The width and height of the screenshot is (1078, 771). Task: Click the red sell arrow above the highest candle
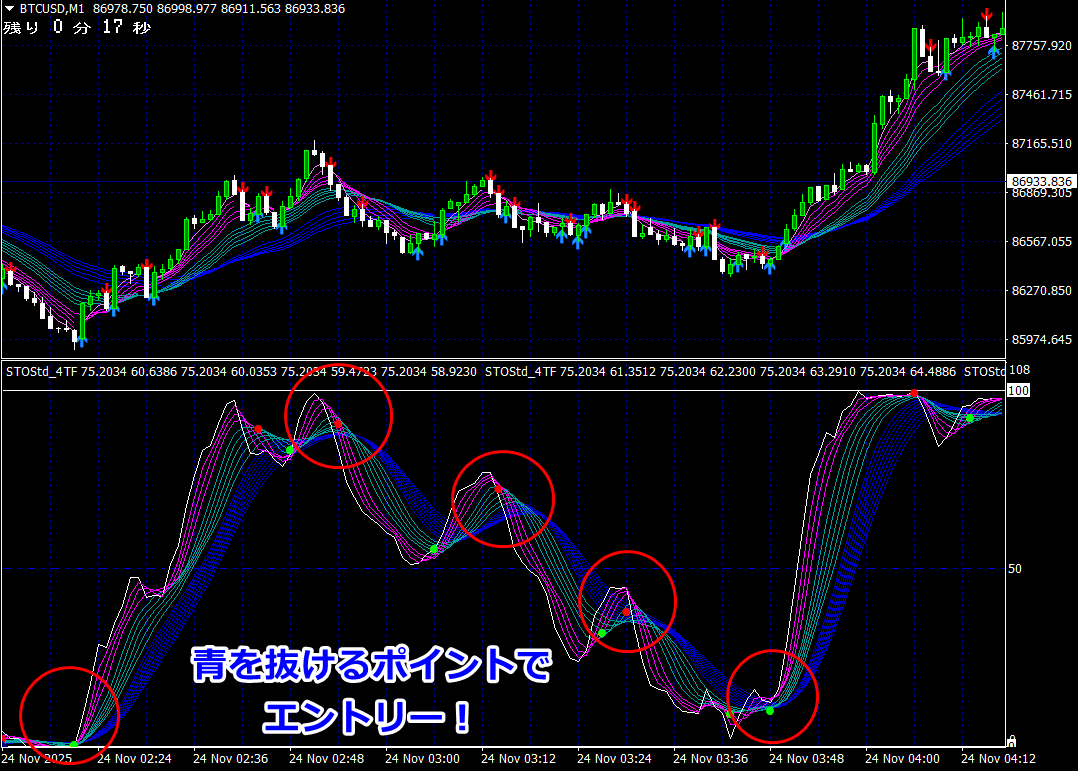point(986,15)
